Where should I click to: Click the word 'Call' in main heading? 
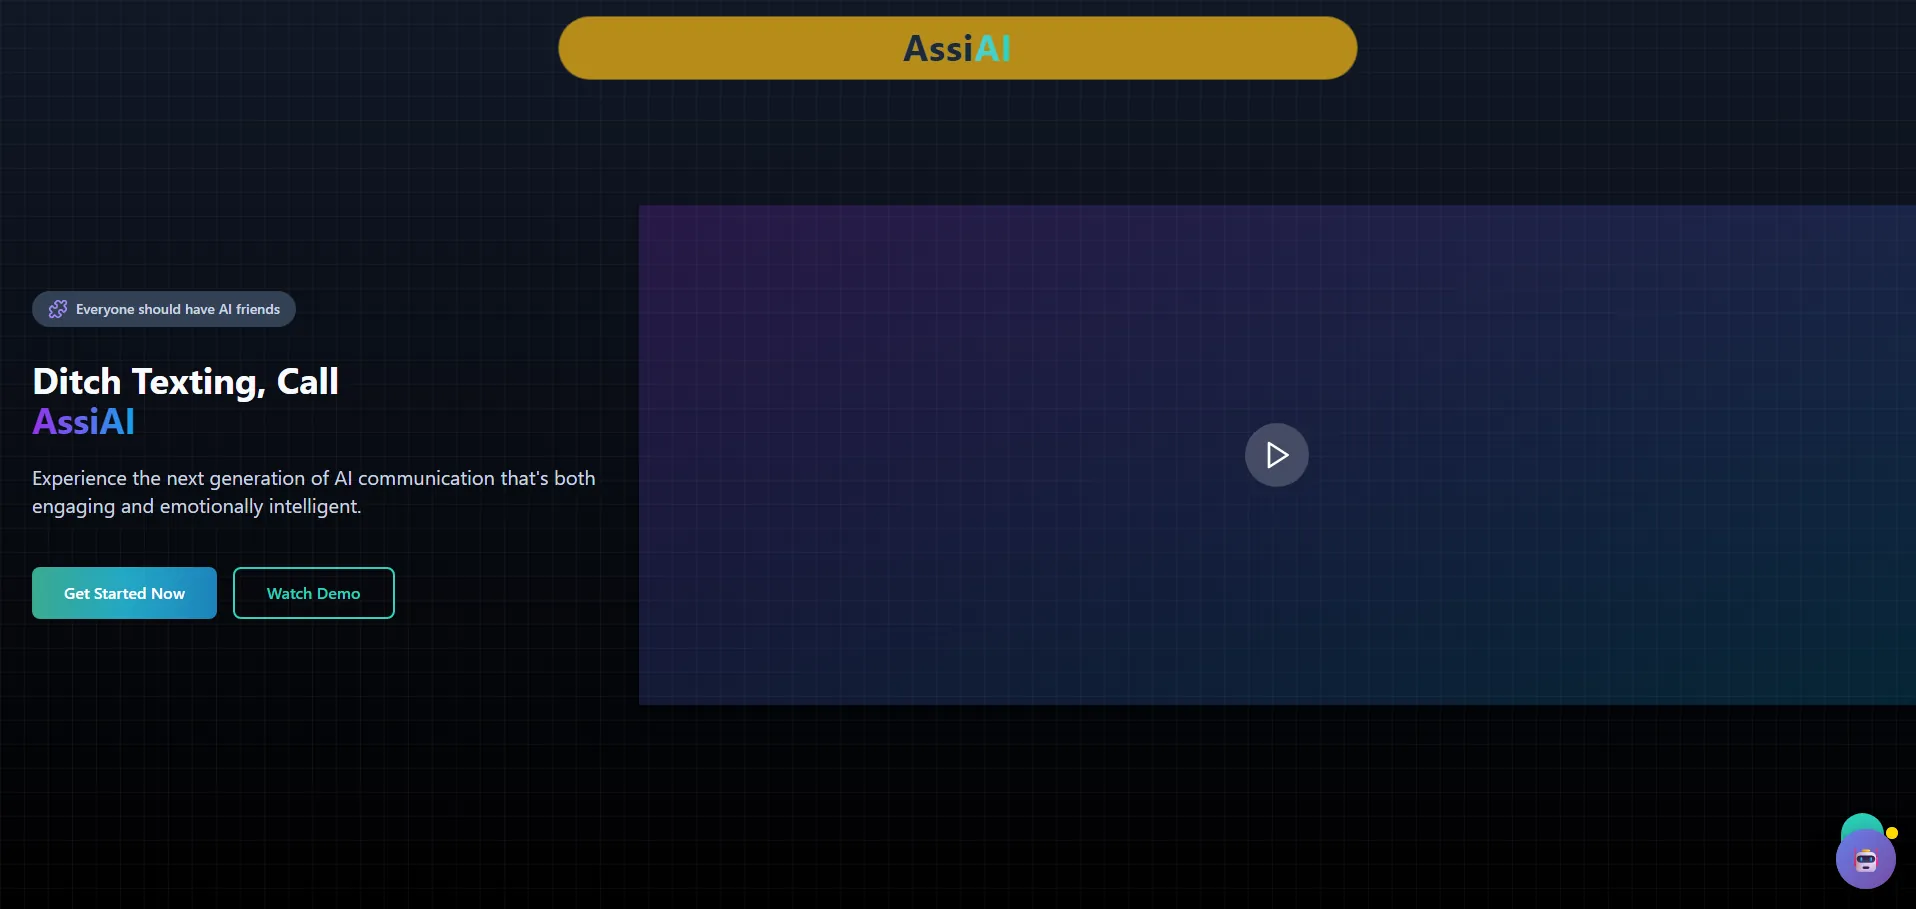point(307,381)
